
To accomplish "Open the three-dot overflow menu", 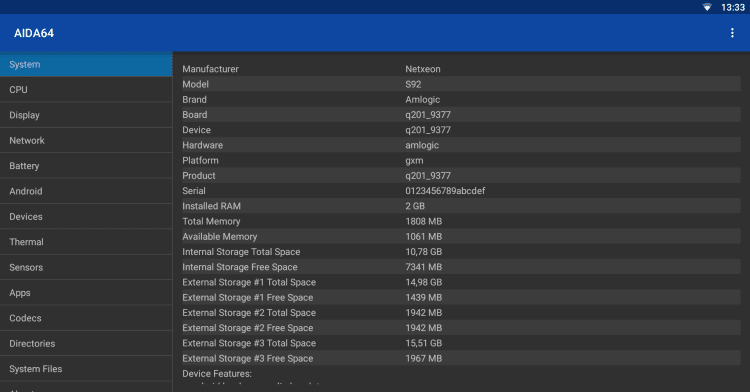I will [732, 33].
